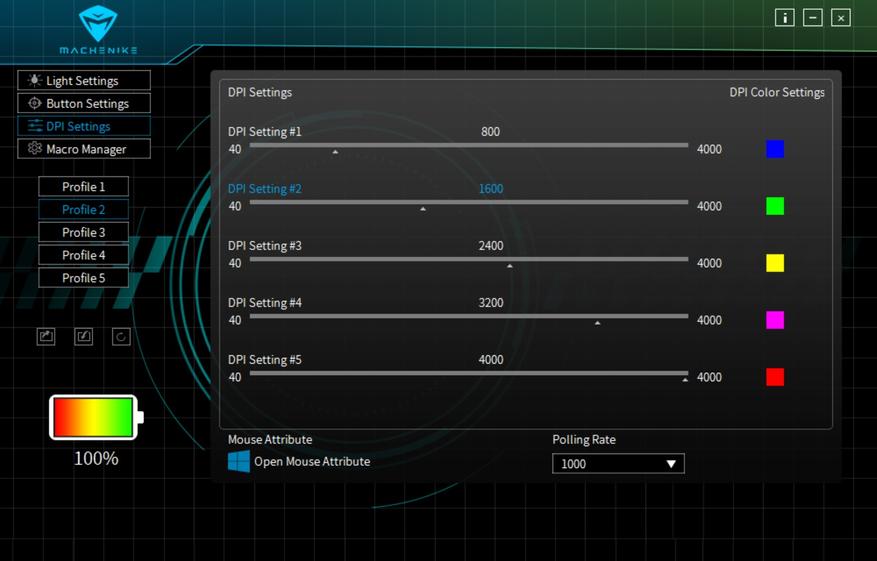The width and height of the screenshot is (877, 561).
Task: Select the DPI Setting #5 label
Action: [x=265, y=360]
